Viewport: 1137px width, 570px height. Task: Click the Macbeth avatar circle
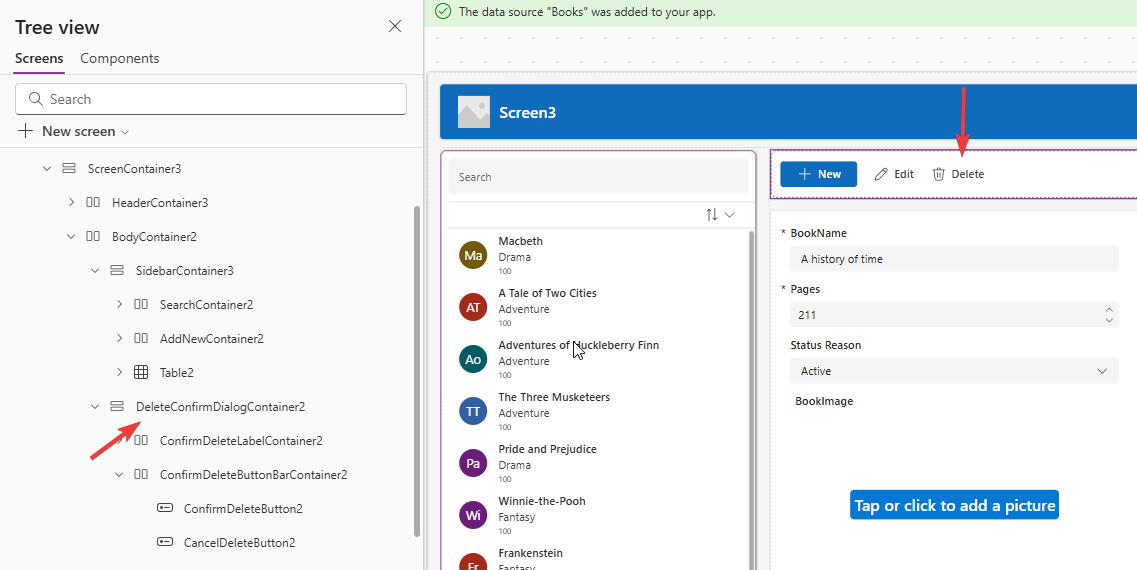pyautogui.click(x=473, y=256)
